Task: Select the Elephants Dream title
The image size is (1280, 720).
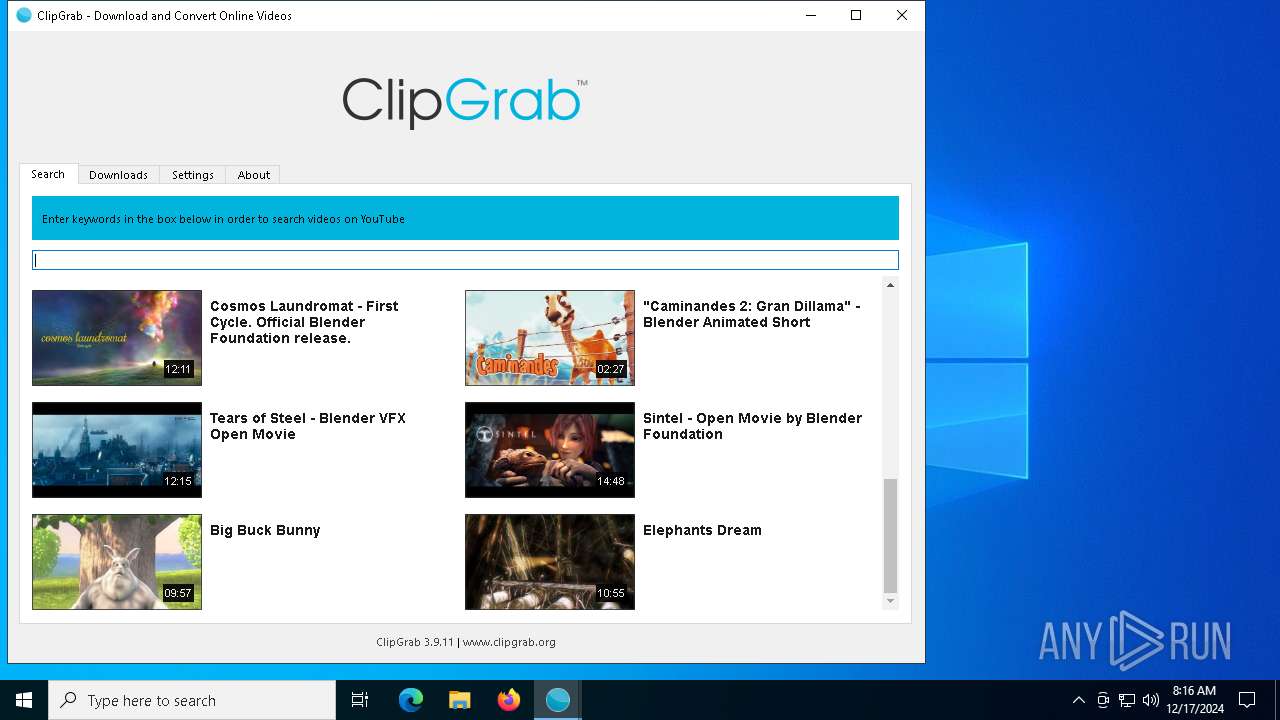Action: (702, 530)
